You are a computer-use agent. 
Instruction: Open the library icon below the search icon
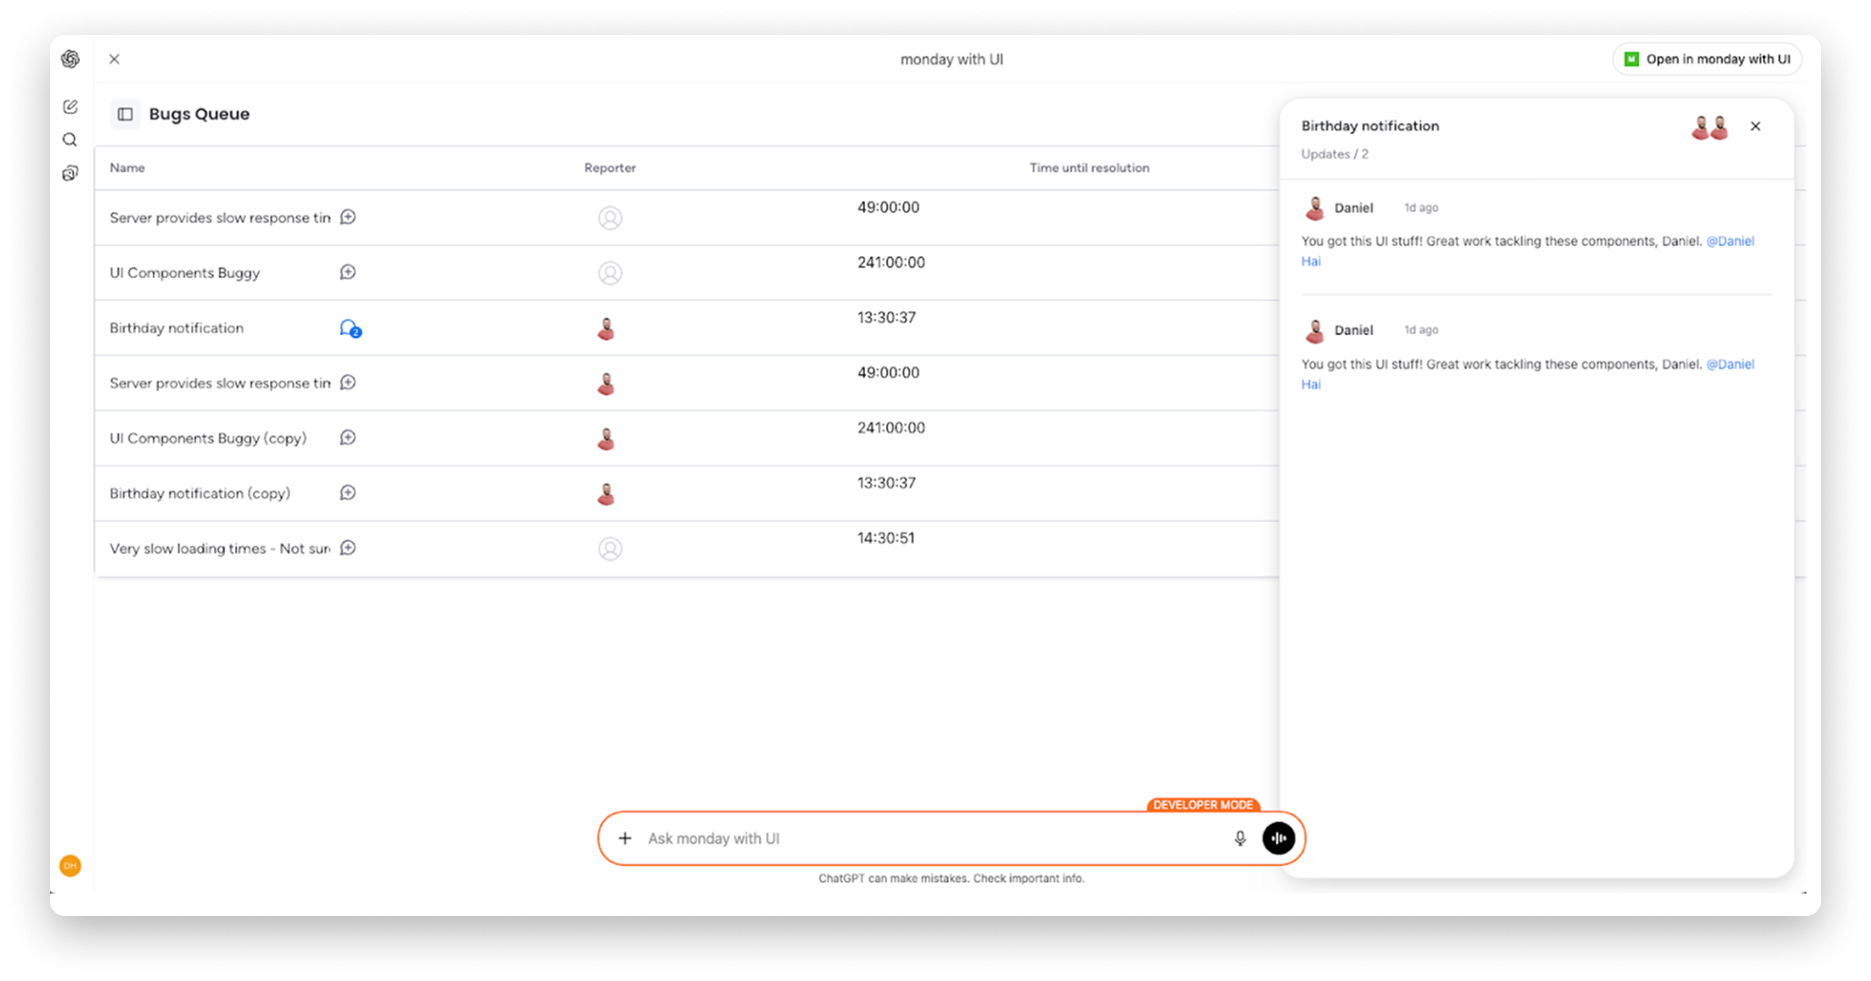(70, 174)
